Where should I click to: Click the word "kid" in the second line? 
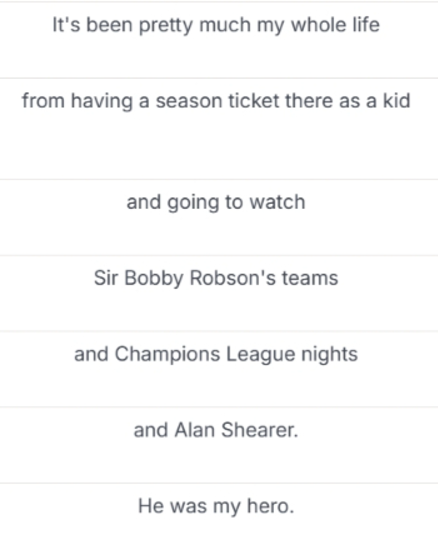(397, 101)
